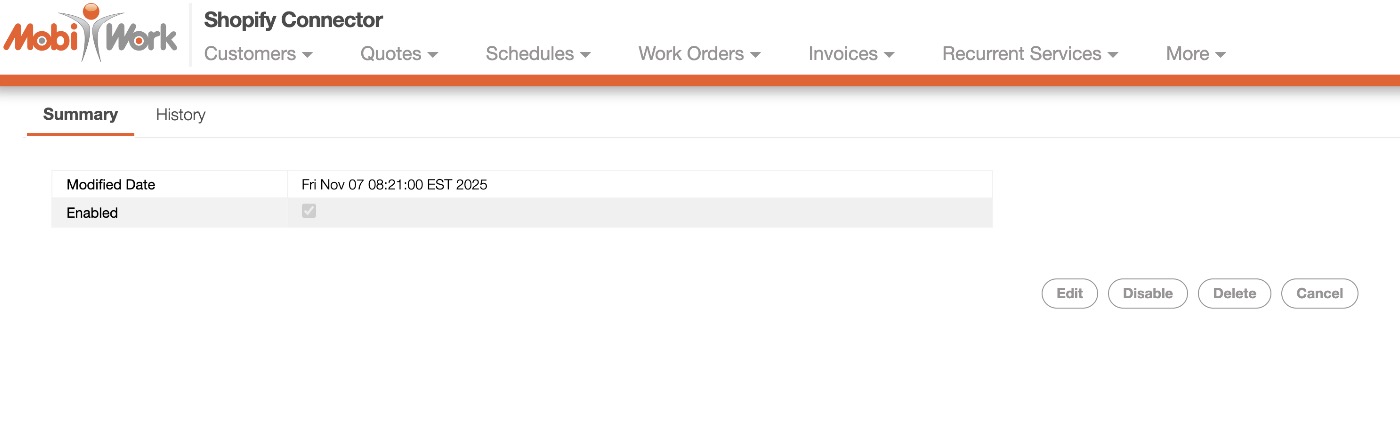Click the Modified Date row label
The width and height of the screenshot is (1400, 444).
(111, 184)
